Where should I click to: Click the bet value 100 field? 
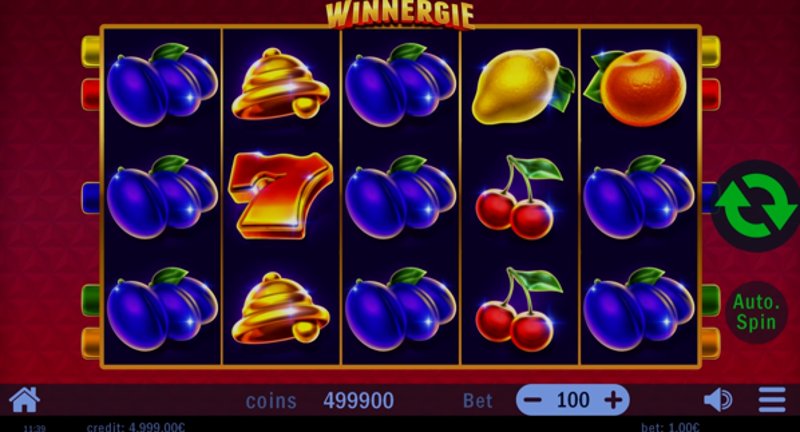tap(573, 400)
